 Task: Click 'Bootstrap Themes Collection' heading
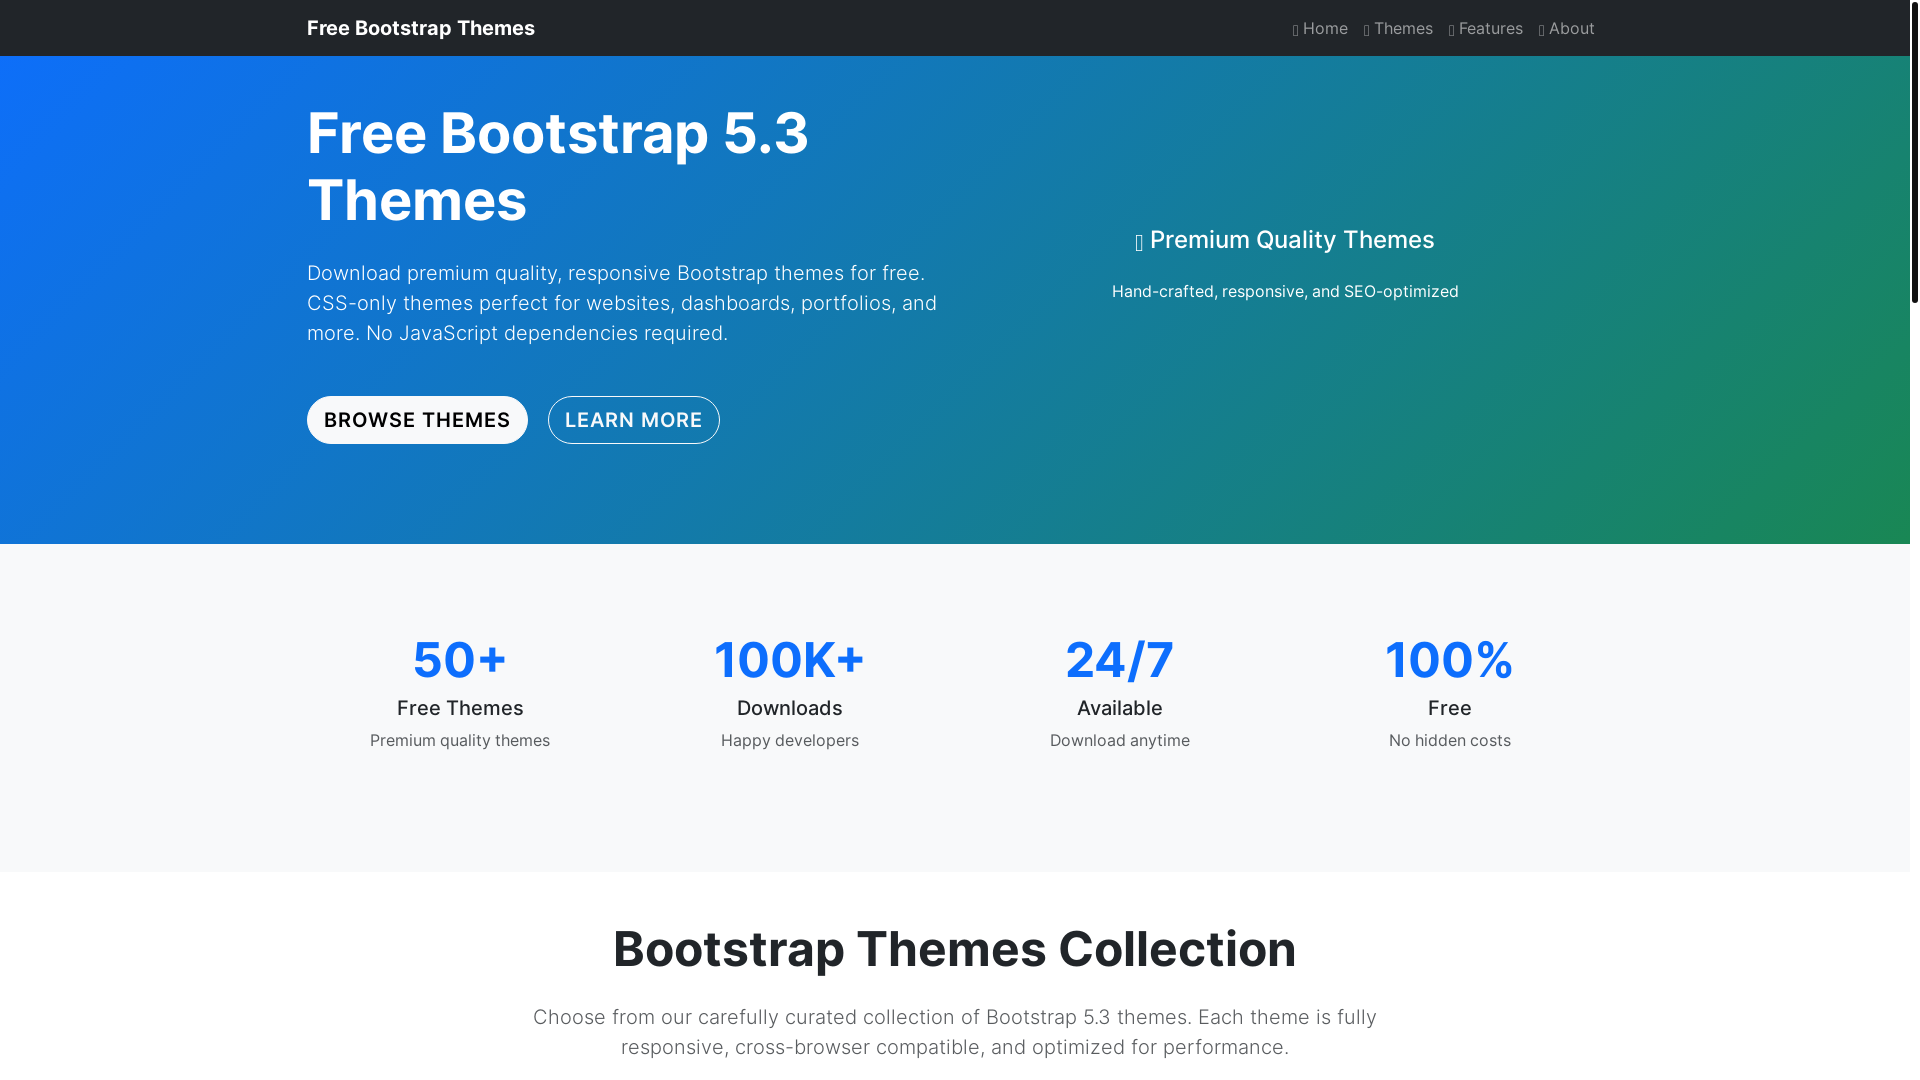(x=955, y=949)
